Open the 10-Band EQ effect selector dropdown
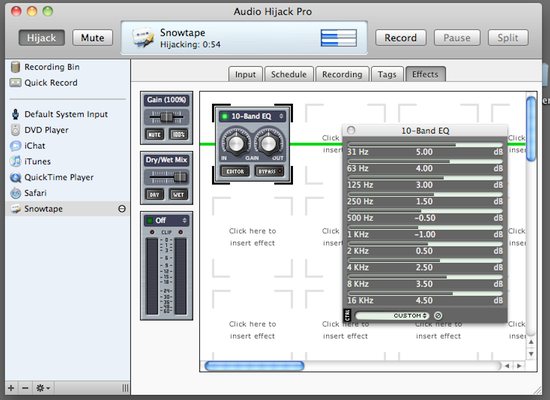Screen dimensions: 550x400 point(252,116)
